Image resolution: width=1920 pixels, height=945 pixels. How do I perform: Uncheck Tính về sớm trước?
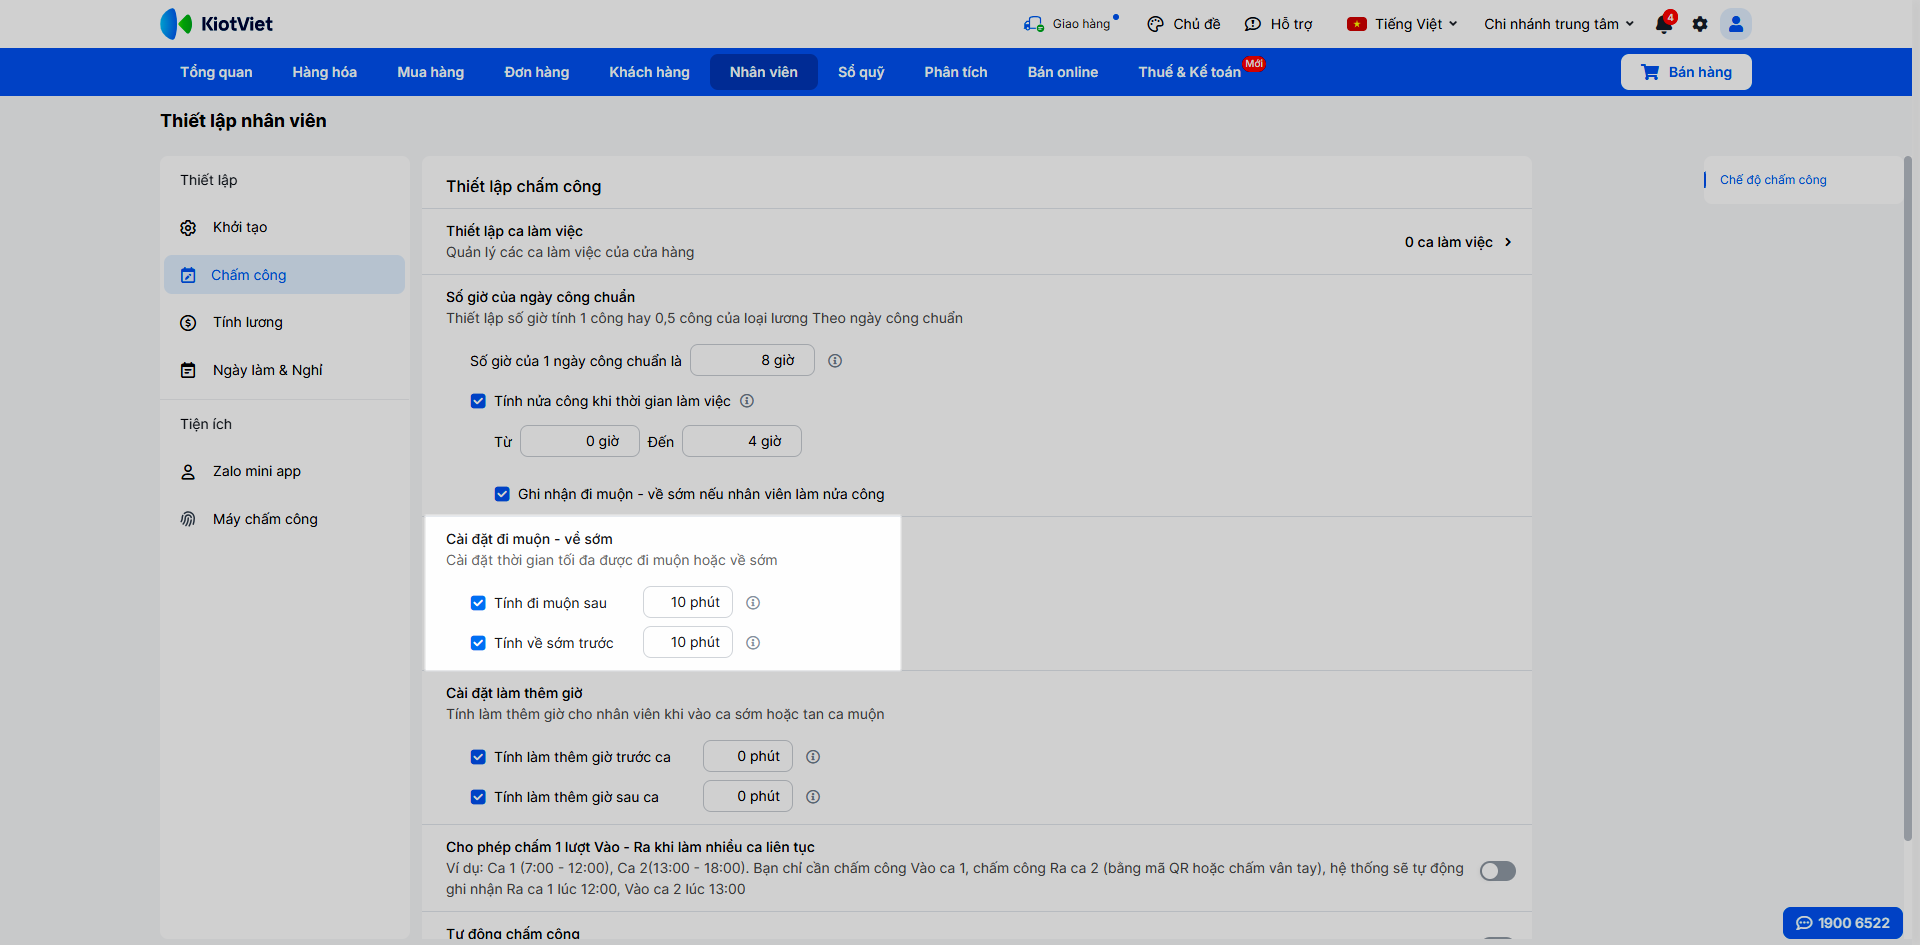click(478, 643)
